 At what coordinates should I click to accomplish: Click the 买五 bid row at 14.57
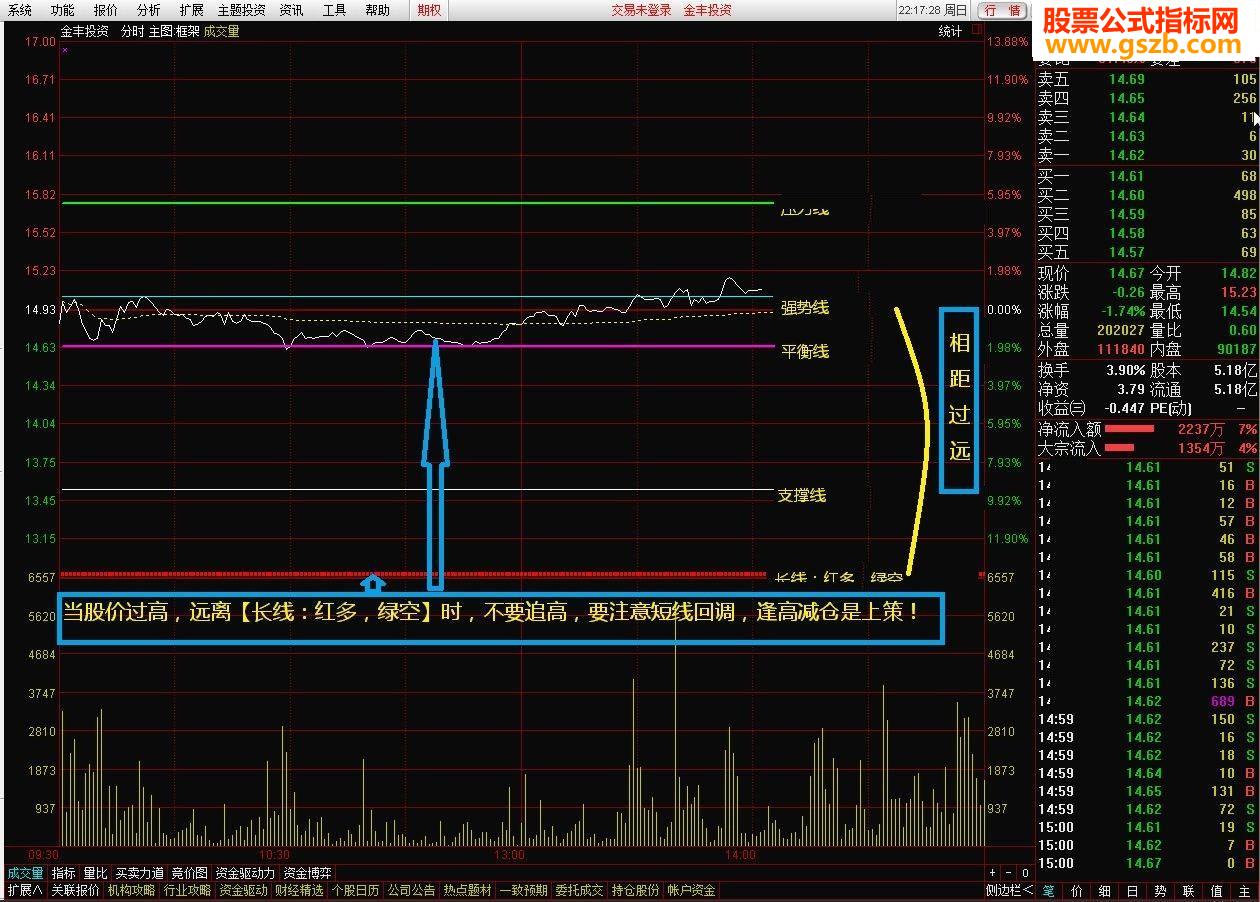coord(1147,252)
